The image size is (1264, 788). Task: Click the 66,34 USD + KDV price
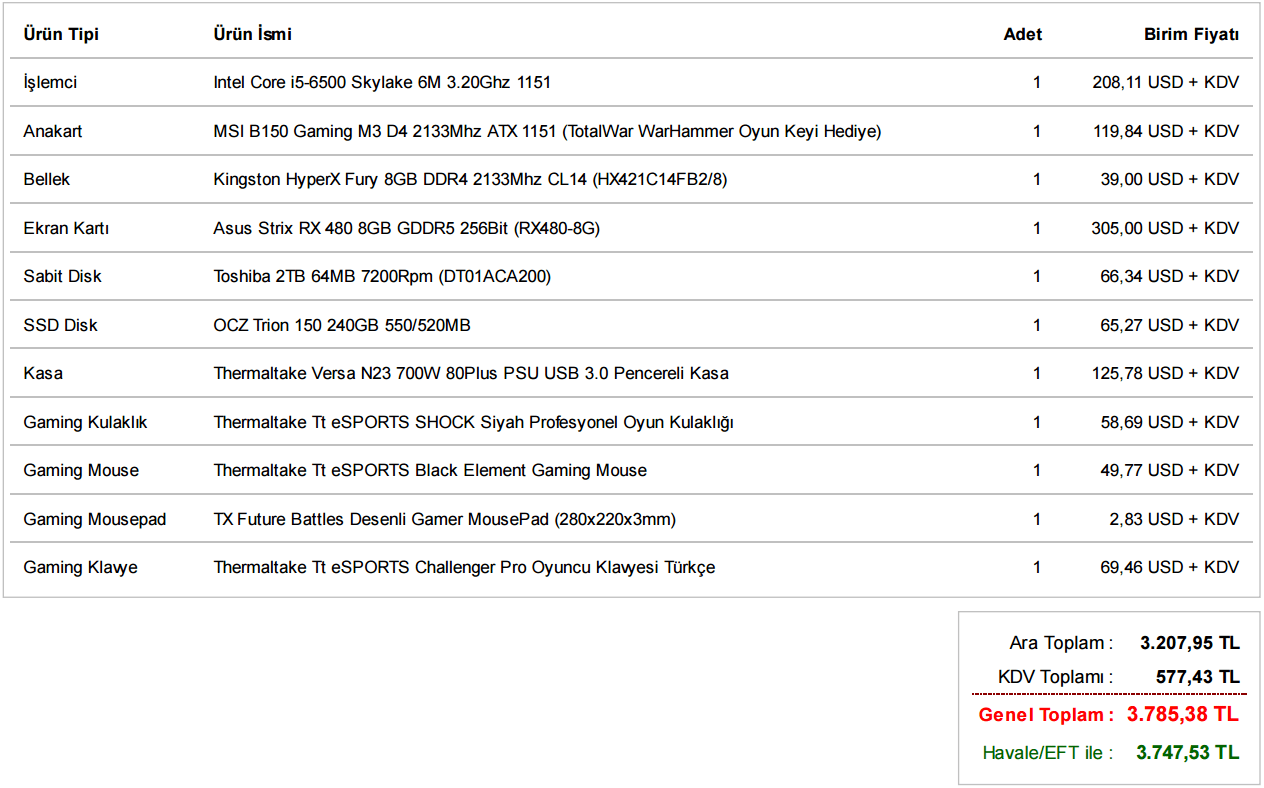coord(1170,276)
